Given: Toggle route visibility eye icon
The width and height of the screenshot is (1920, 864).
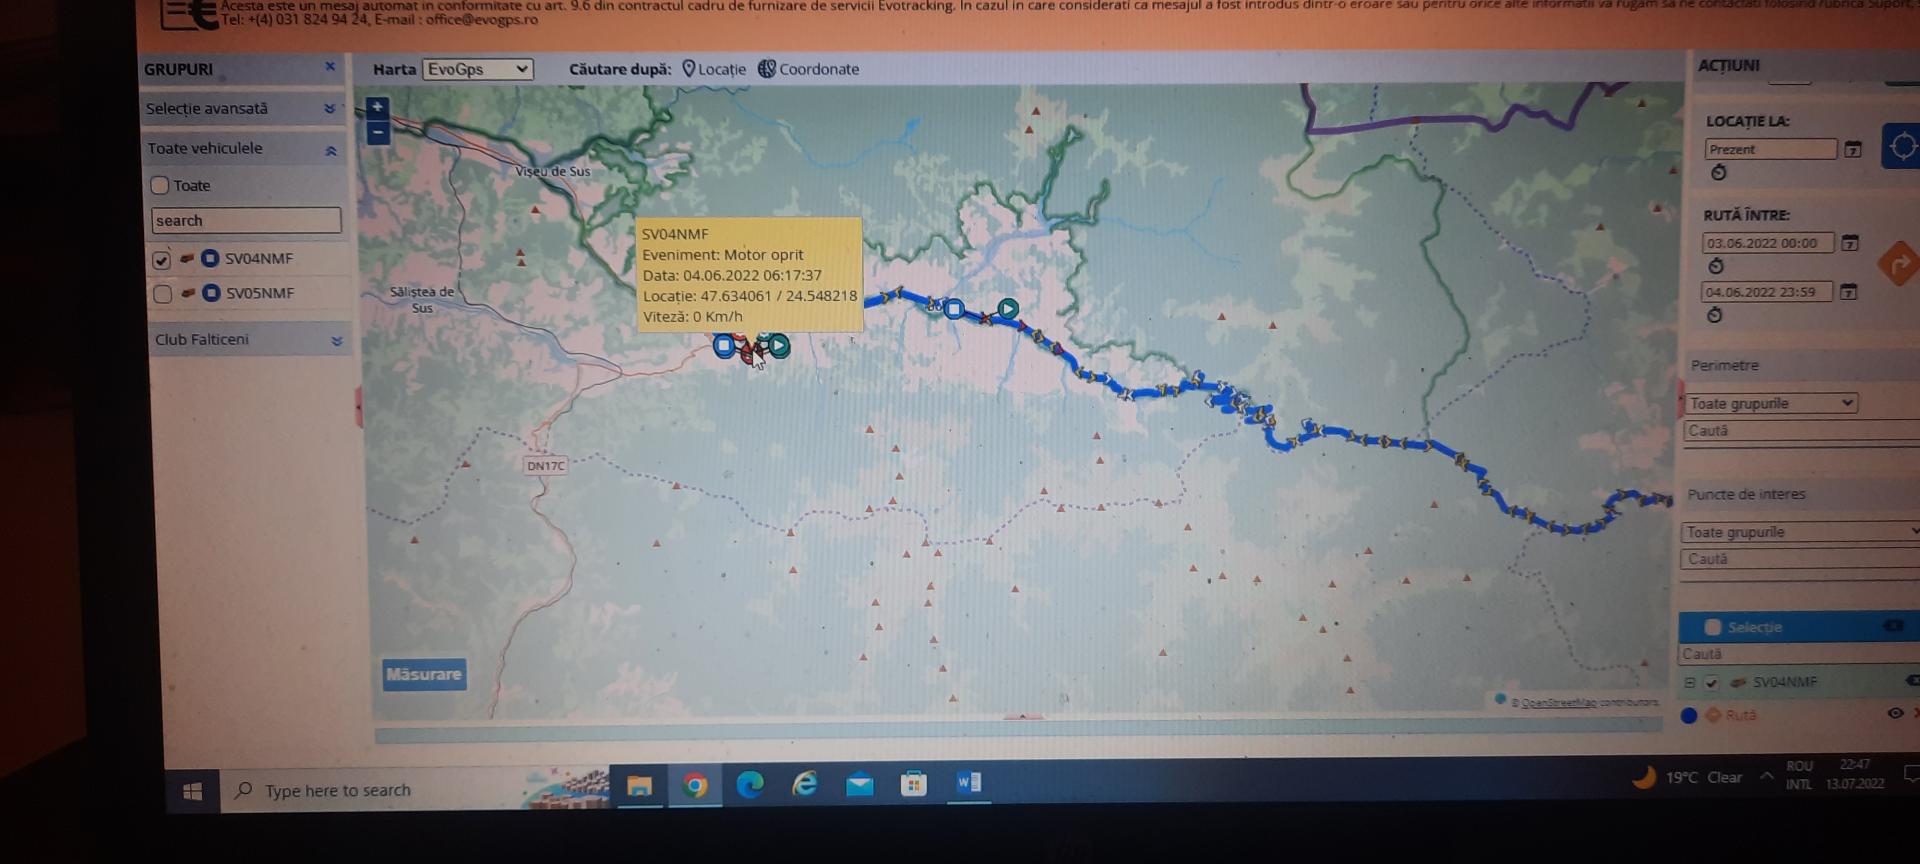Looking at the screenshot, I should (1894, 713).
